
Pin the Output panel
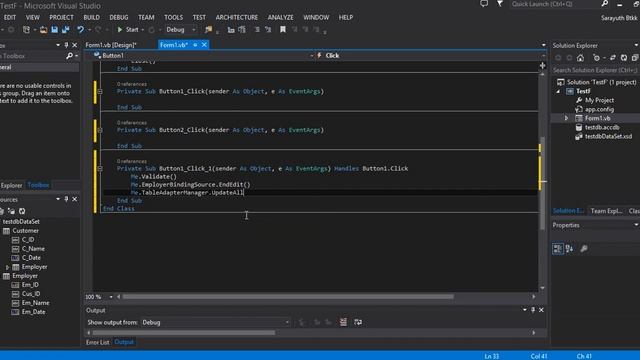point(533,310)
